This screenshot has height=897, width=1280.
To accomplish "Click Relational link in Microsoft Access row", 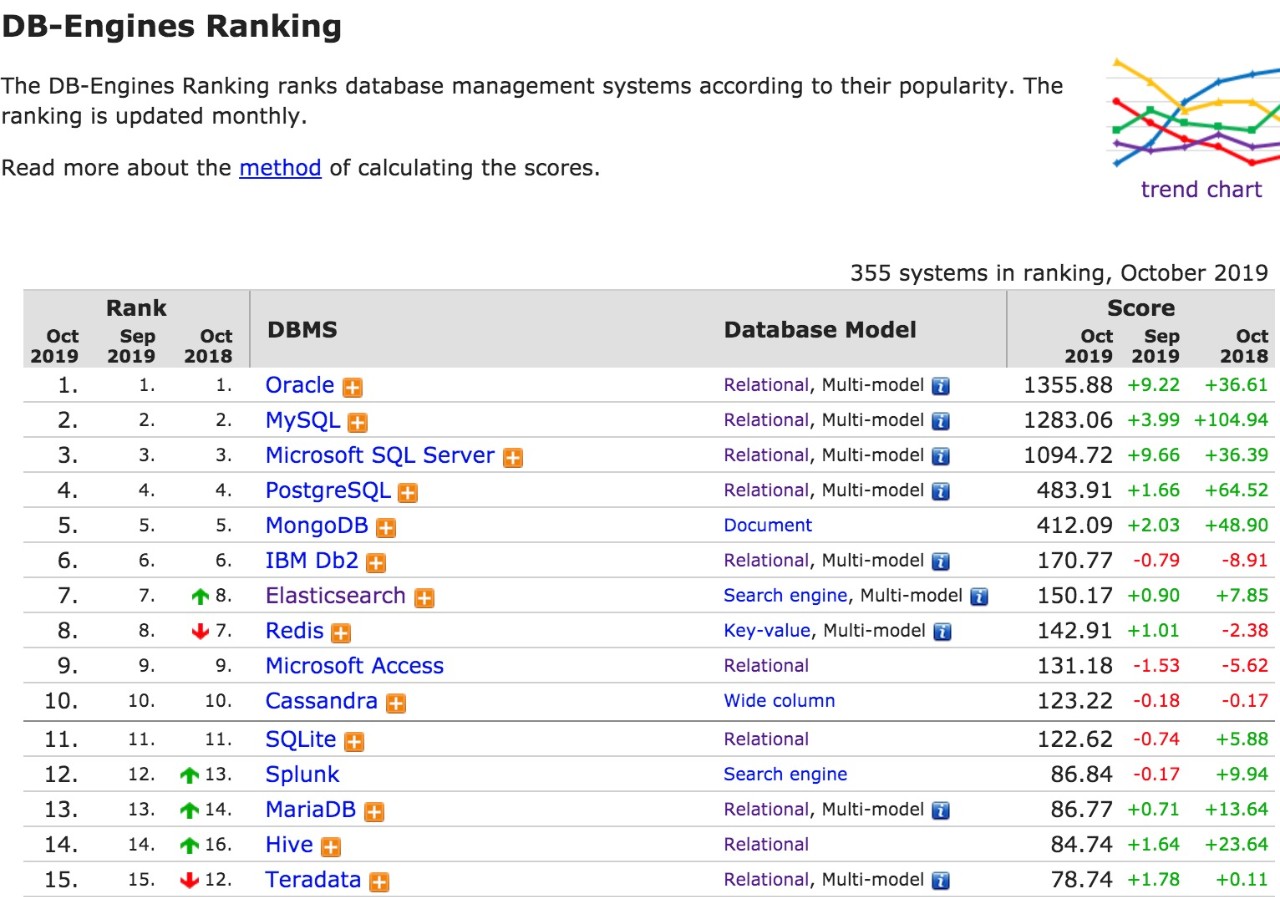I will click(767, 666).
